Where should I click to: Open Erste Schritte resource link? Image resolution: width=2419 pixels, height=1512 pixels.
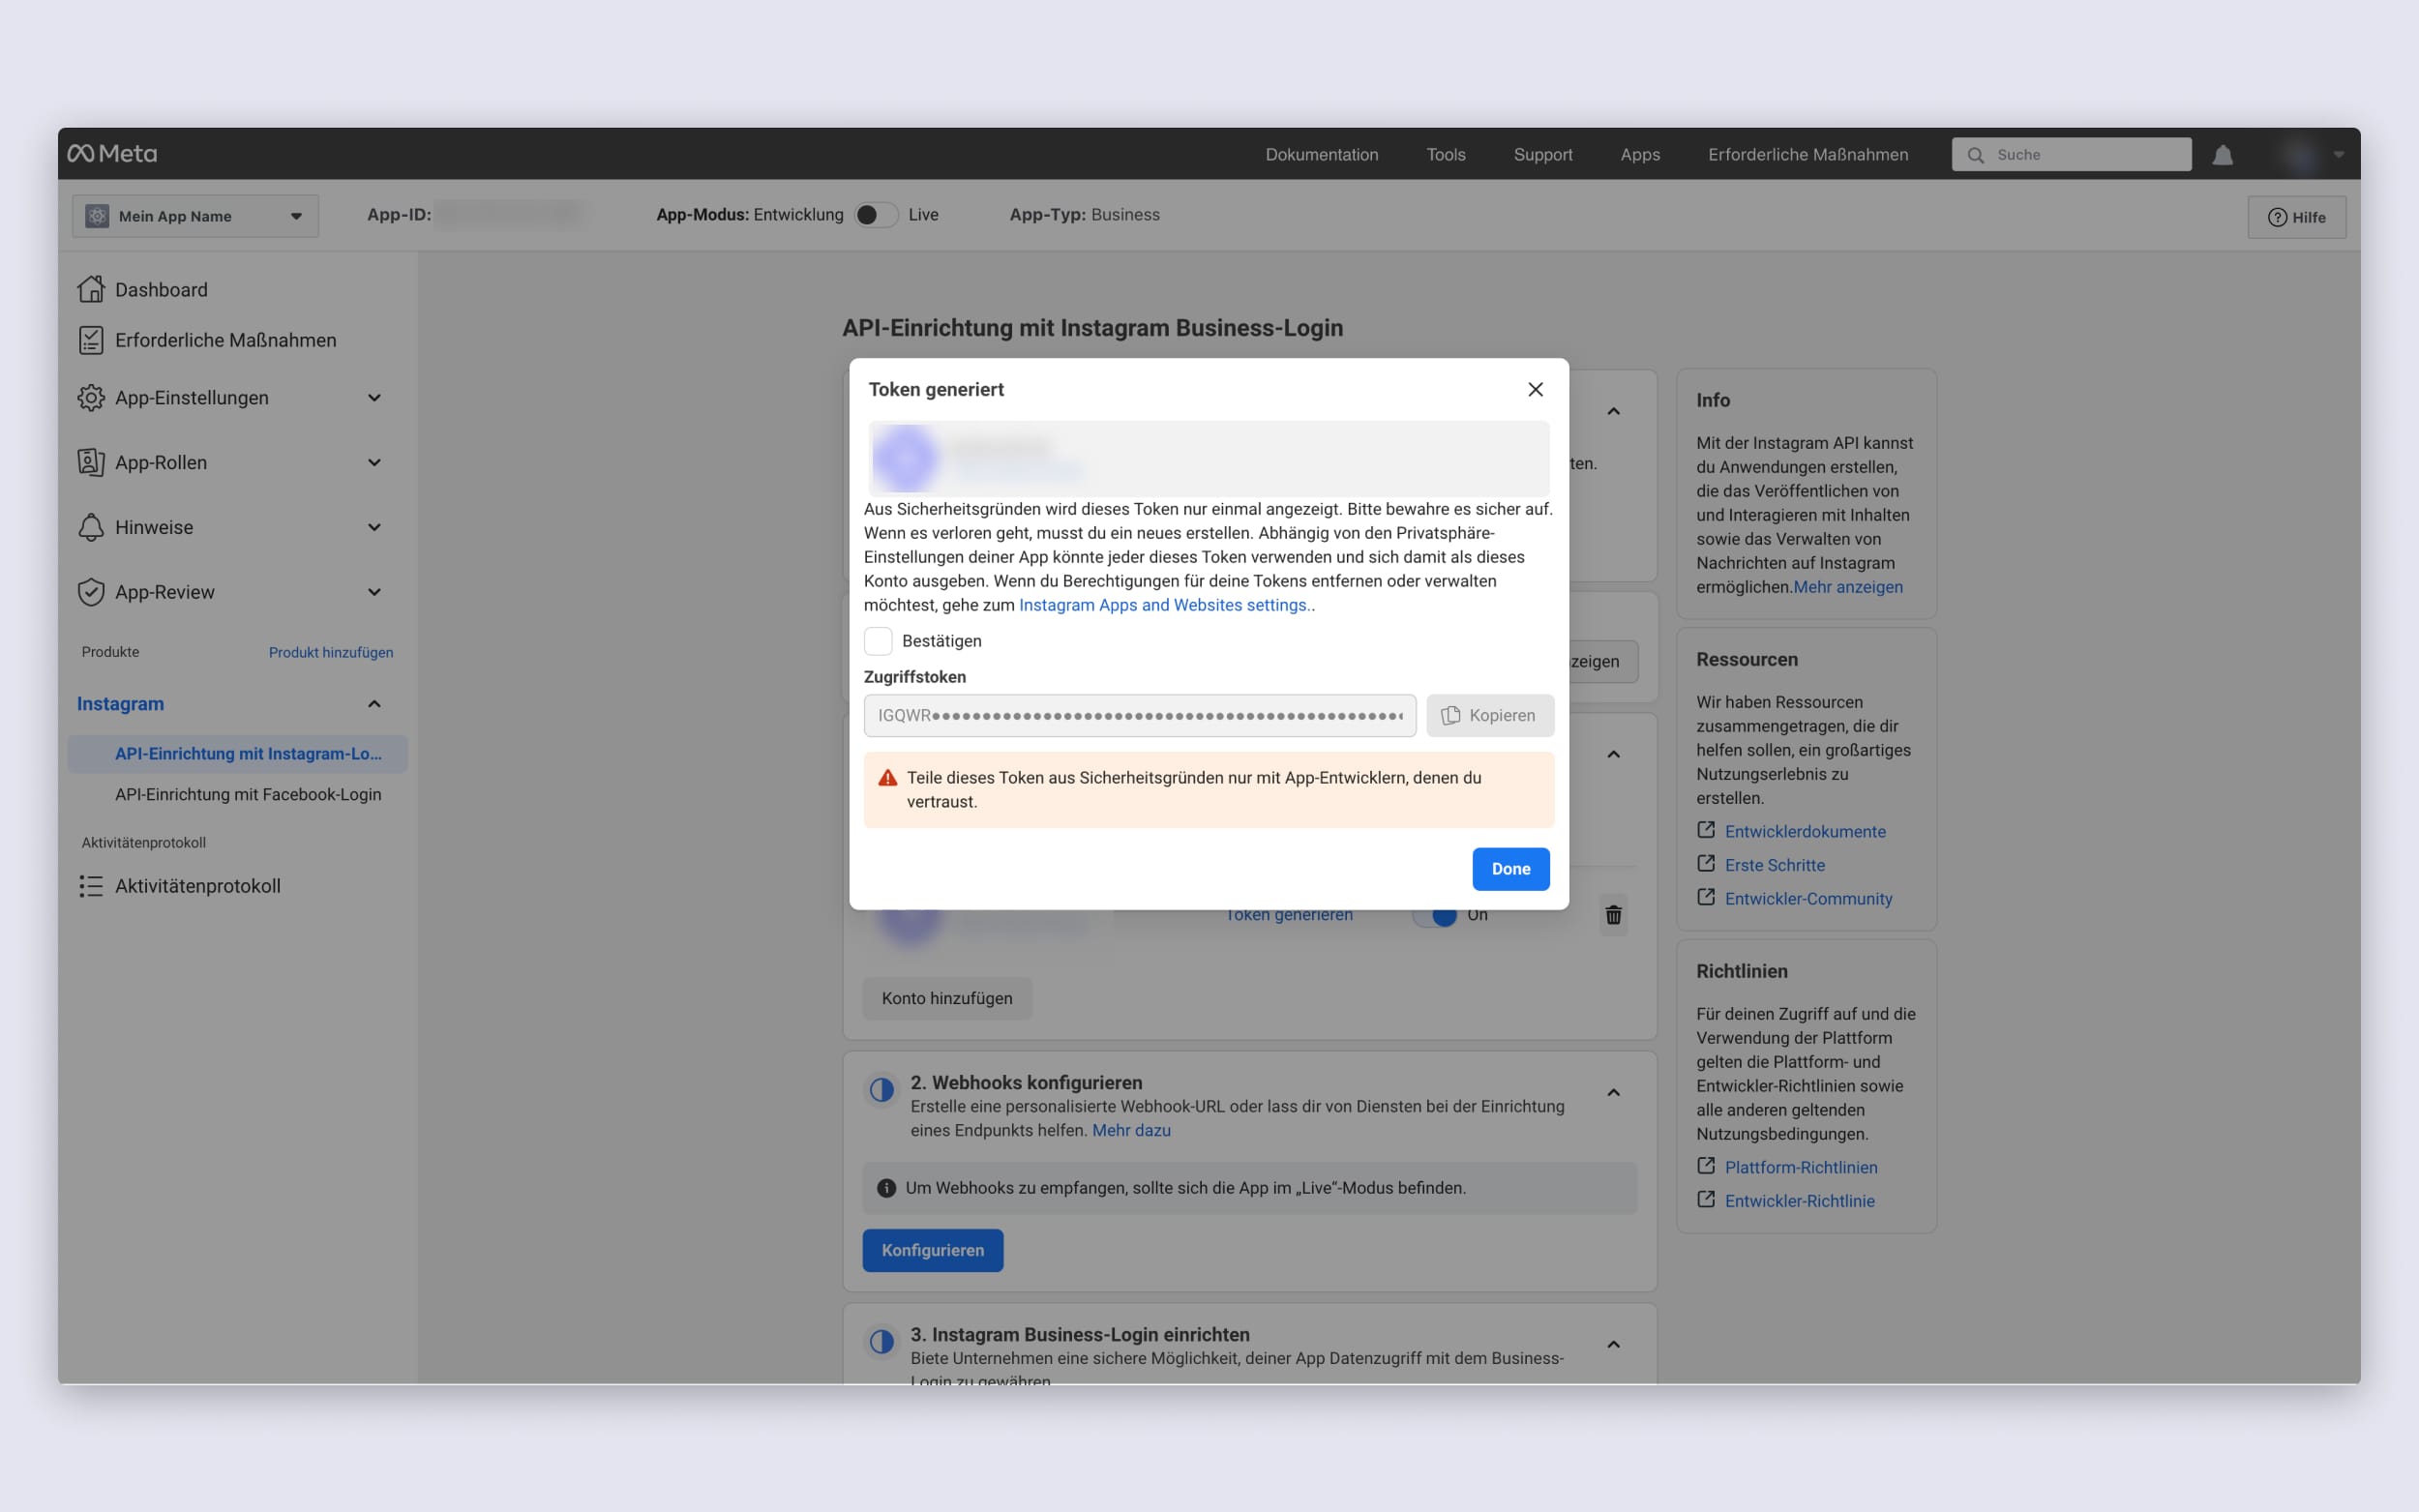click(1774, 865)
